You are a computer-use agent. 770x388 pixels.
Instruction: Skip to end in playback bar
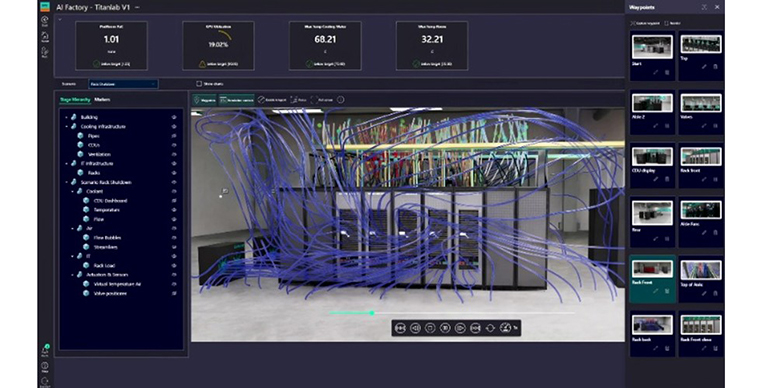coord(475,328)
